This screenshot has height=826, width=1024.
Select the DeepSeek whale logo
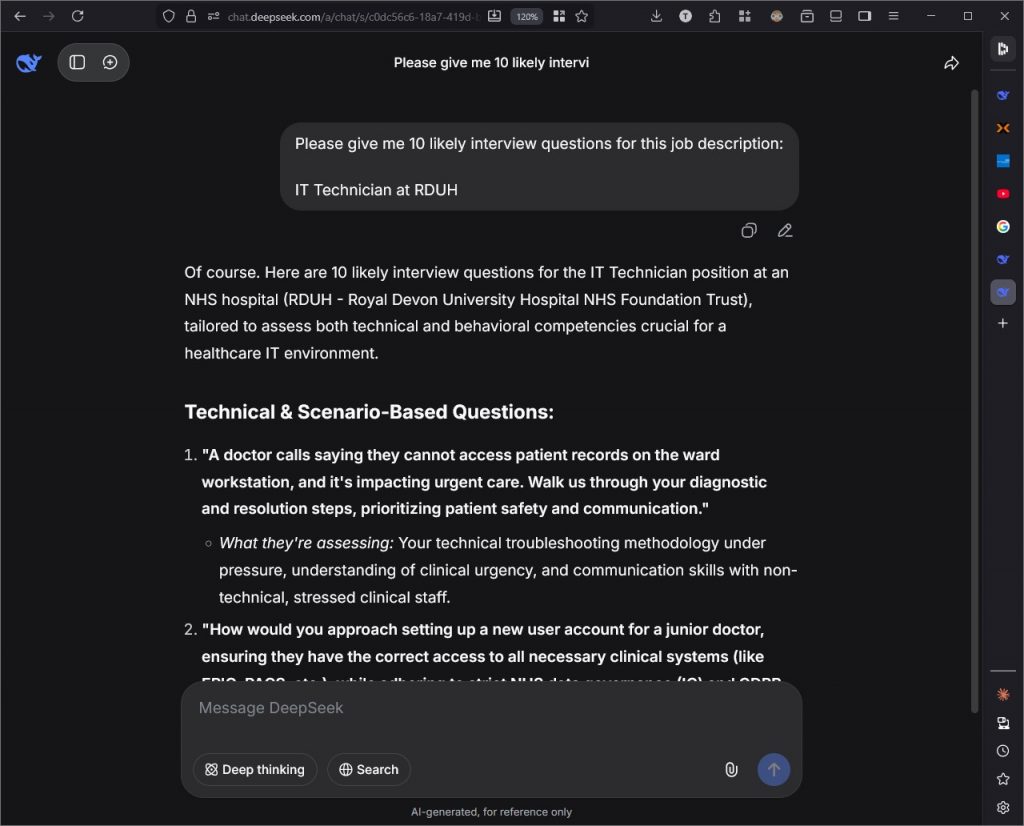(x=28, y=62)
